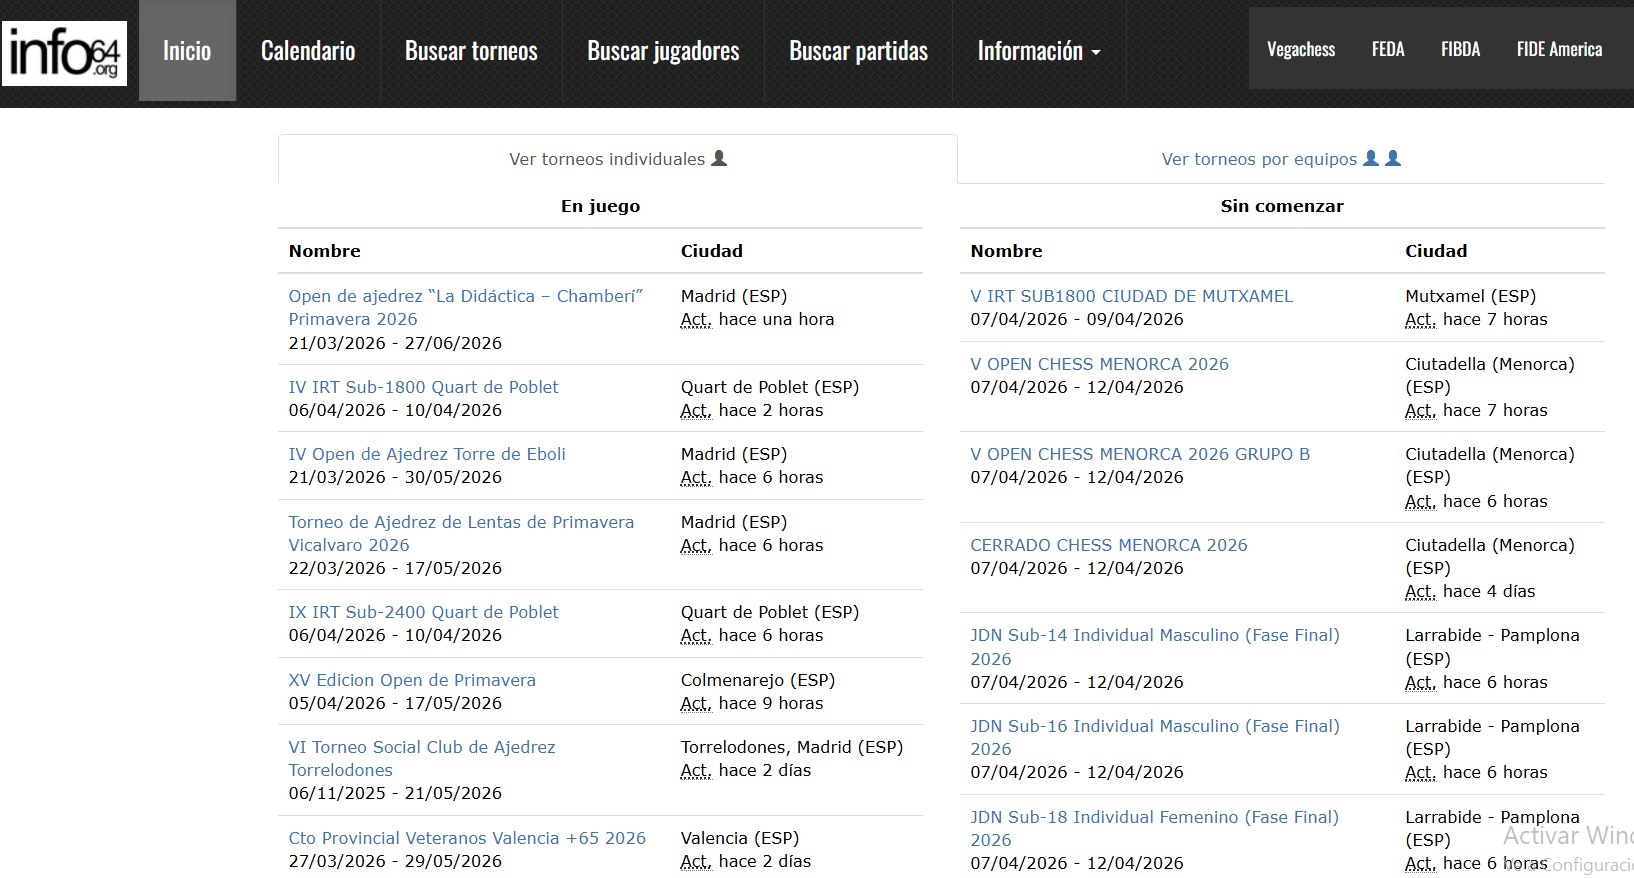Open IV IRT Sub-1800 Quart de Poblet tournament
This screenshot has width=1634, height=878.
423,387
